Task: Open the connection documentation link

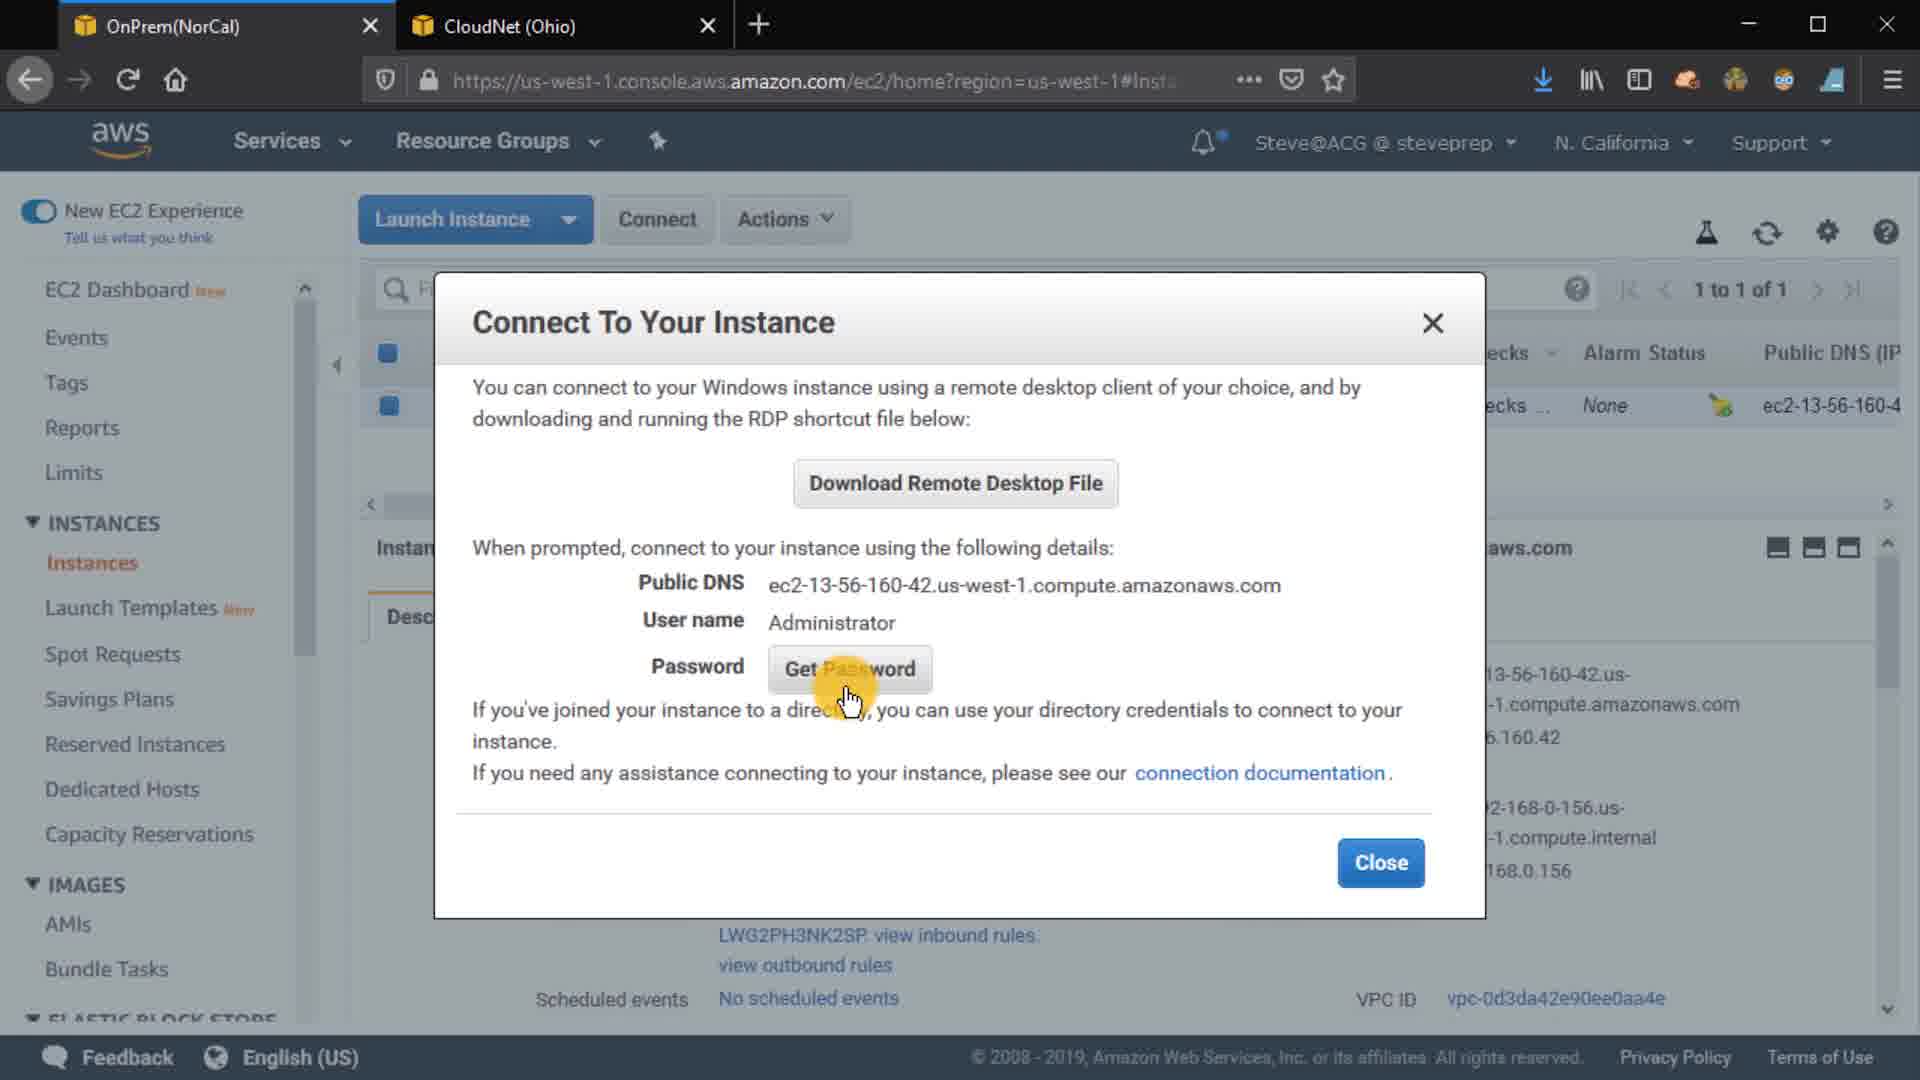Action: [1259, 773]
